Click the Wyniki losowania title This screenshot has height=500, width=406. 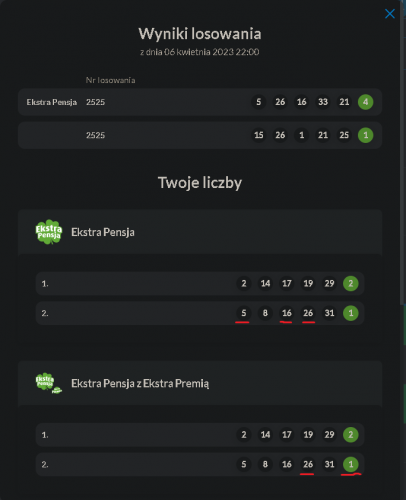pyautogui.click(x=200, y=34)
